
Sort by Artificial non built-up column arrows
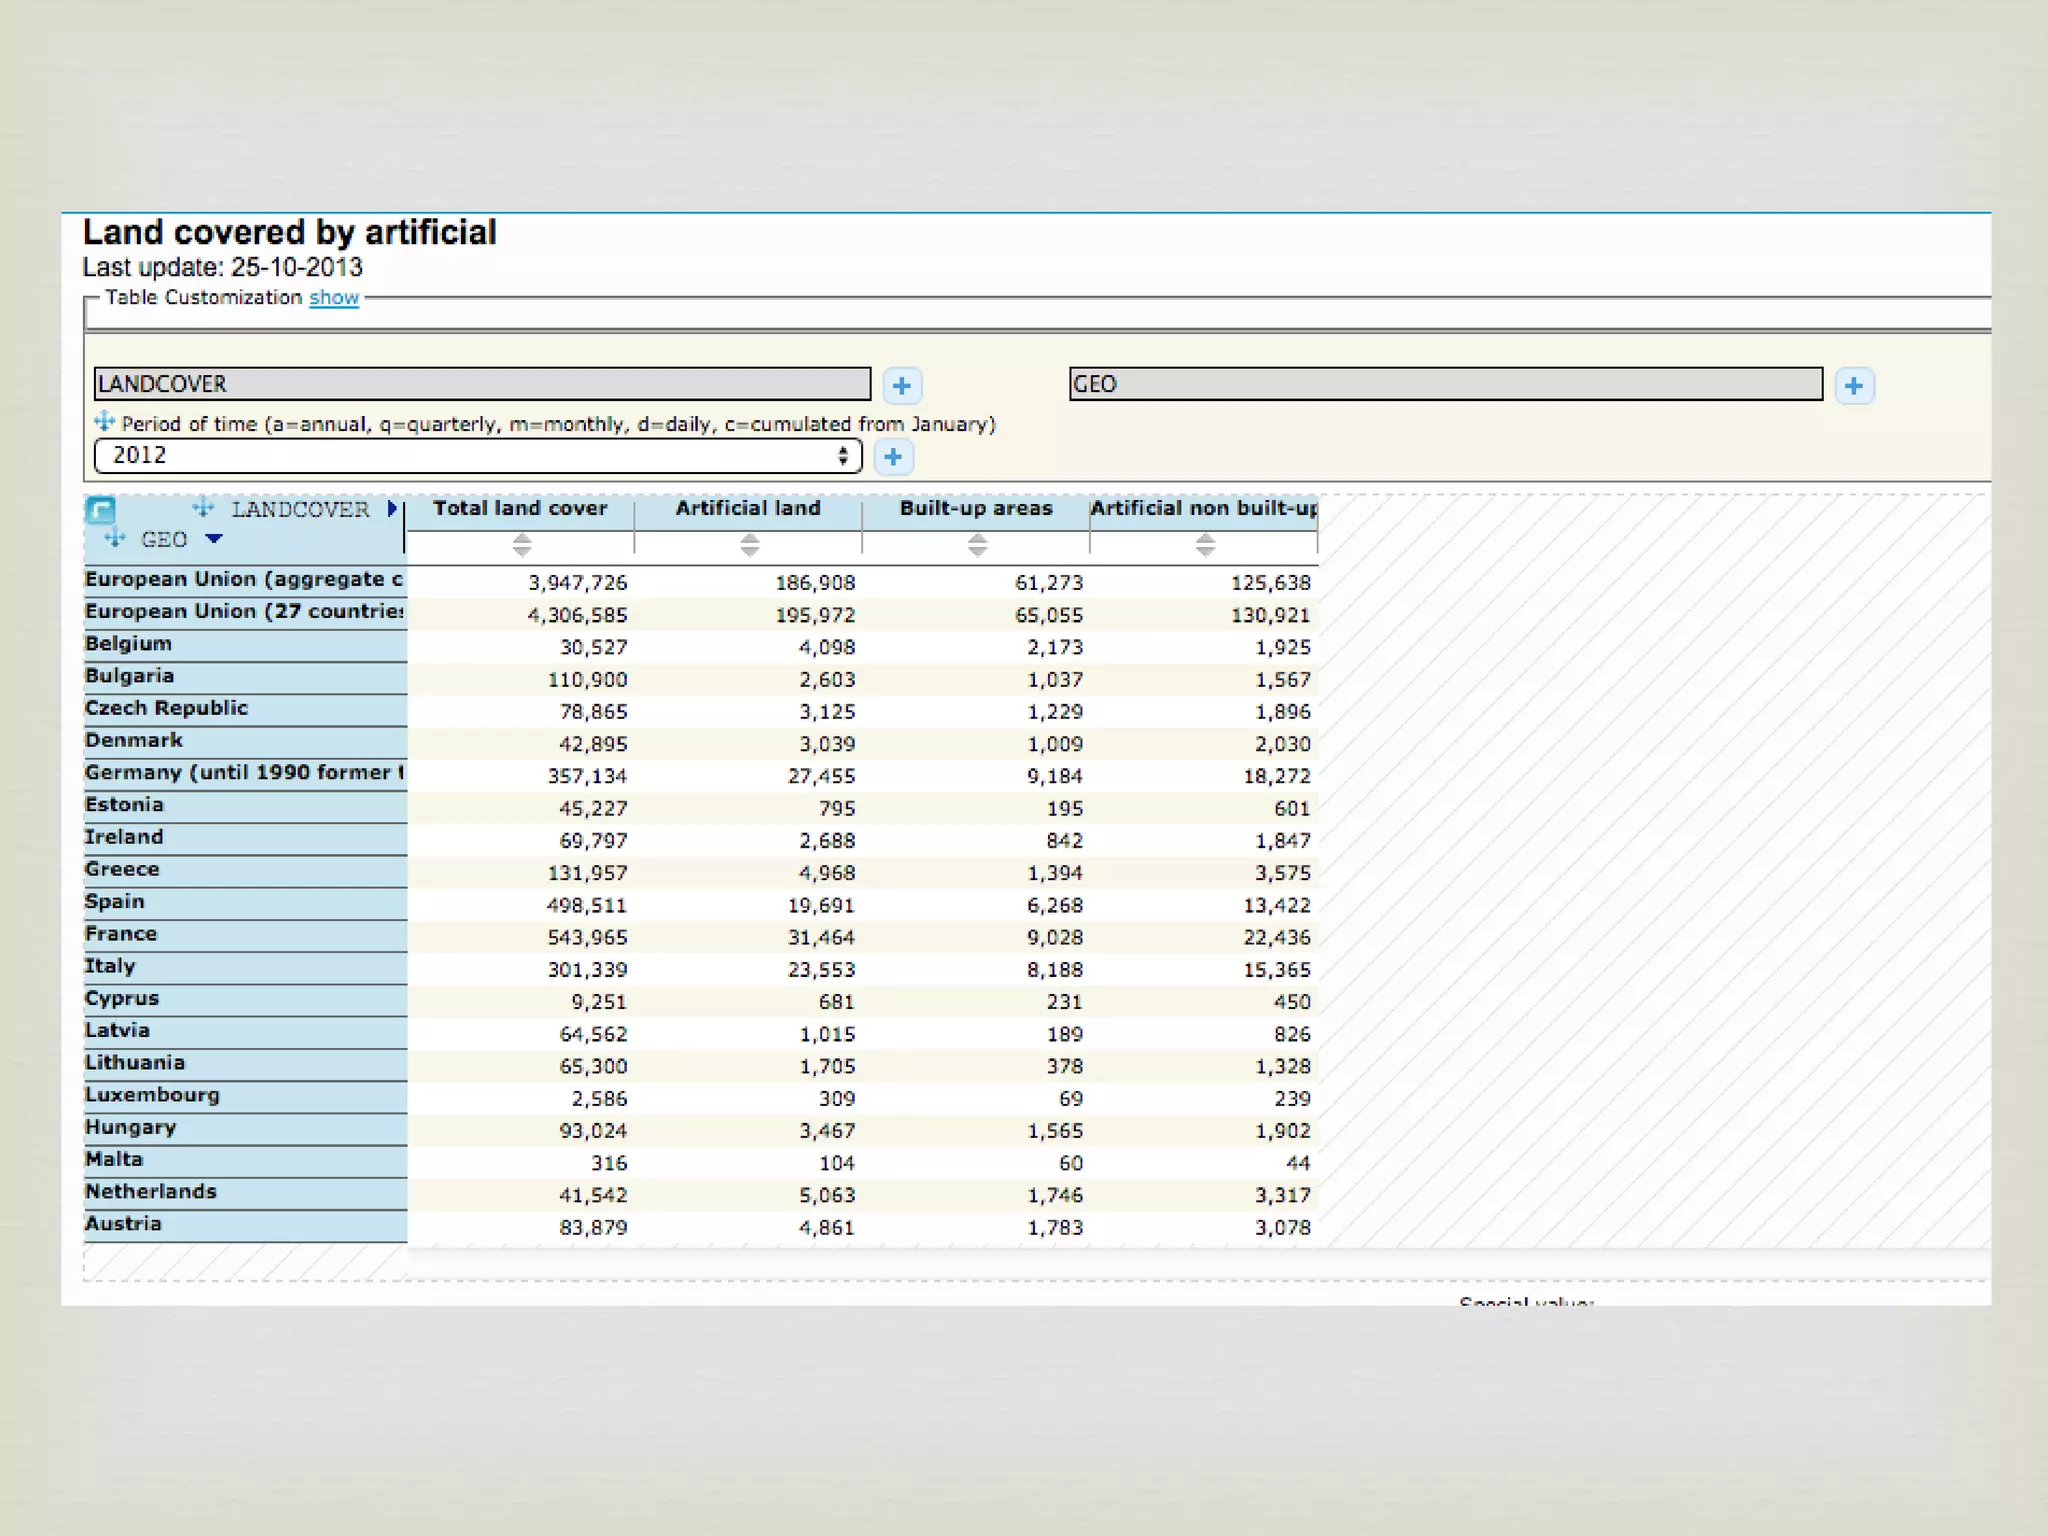point(1205,545)
